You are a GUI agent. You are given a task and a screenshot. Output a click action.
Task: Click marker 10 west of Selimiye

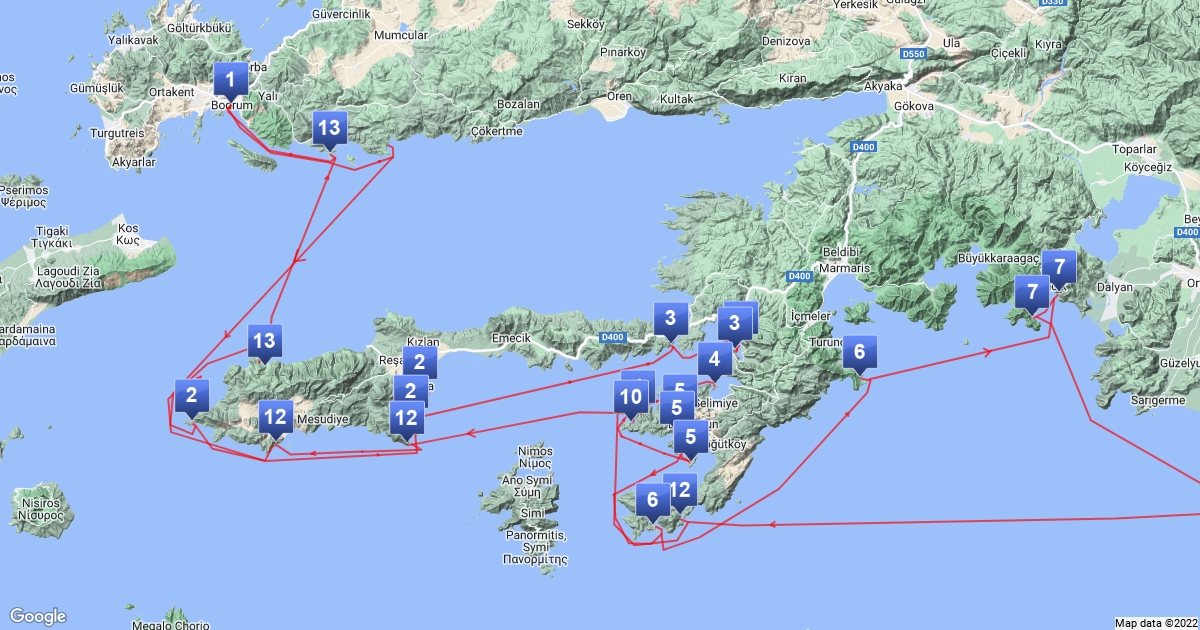tap(630, 397)
